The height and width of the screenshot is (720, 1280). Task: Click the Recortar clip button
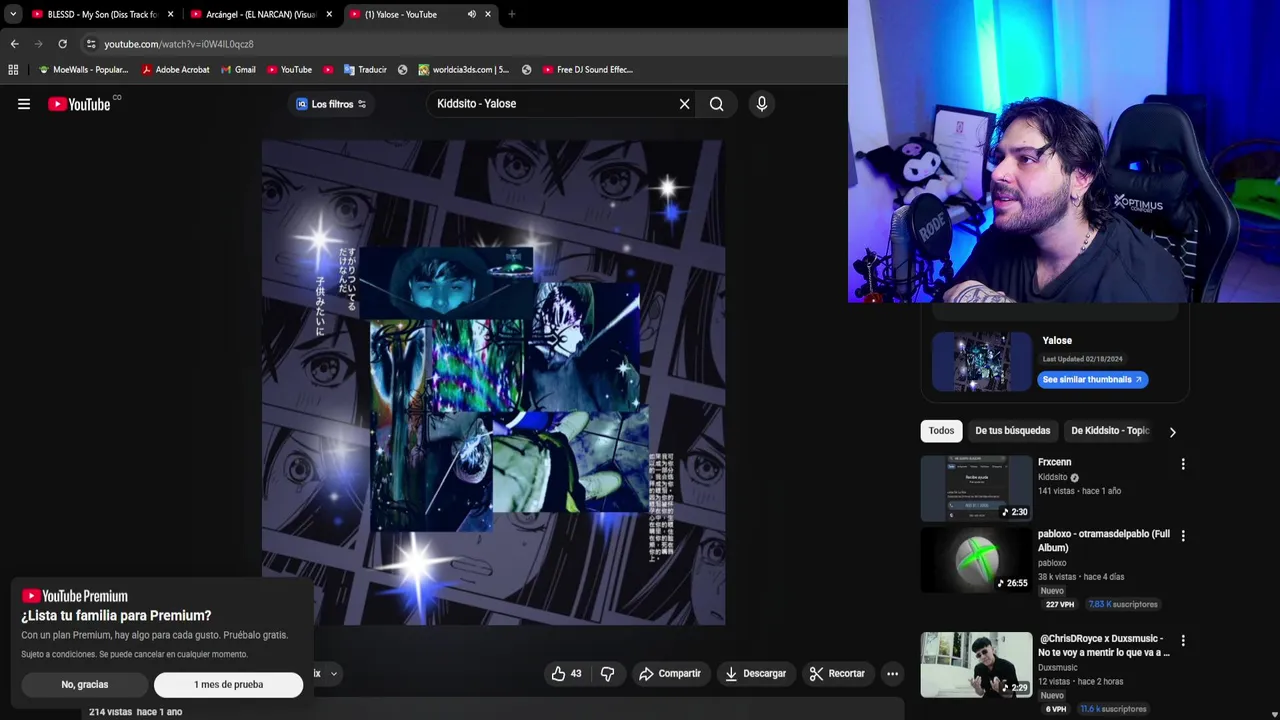(837, 674)
